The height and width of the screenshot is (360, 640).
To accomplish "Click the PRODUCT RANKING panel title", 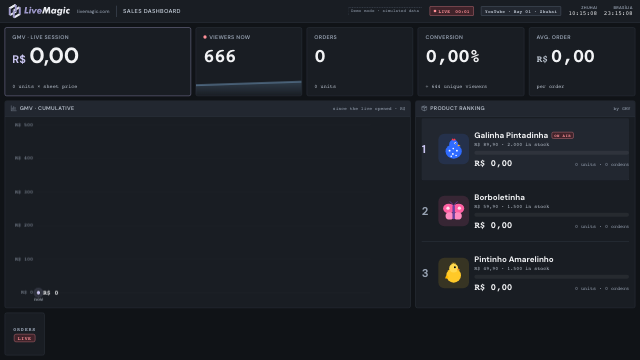I will point(457,108).
